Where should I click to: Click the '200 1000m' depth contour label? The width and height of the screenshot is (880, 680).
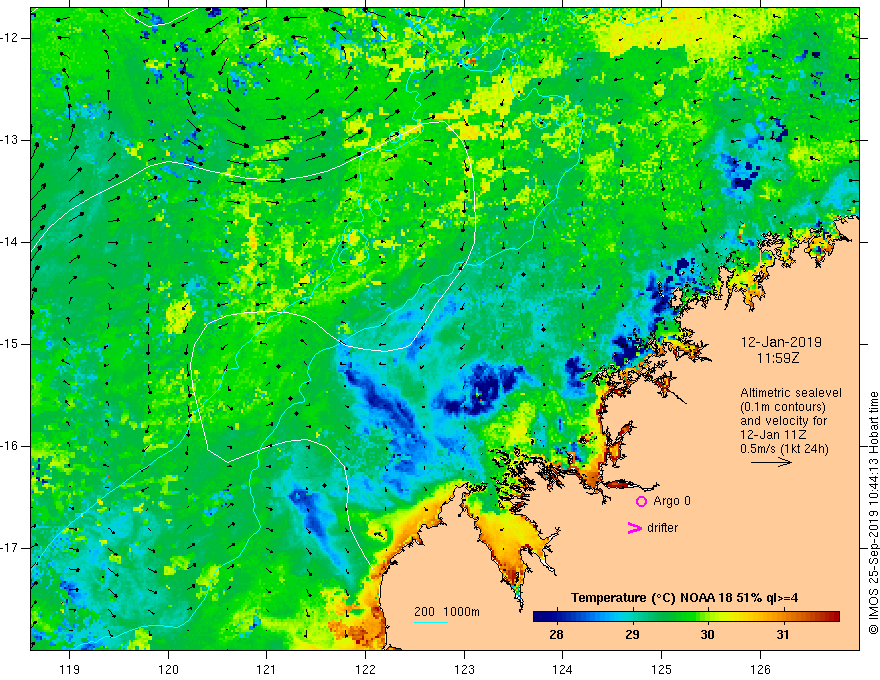[x=447, y=612]
